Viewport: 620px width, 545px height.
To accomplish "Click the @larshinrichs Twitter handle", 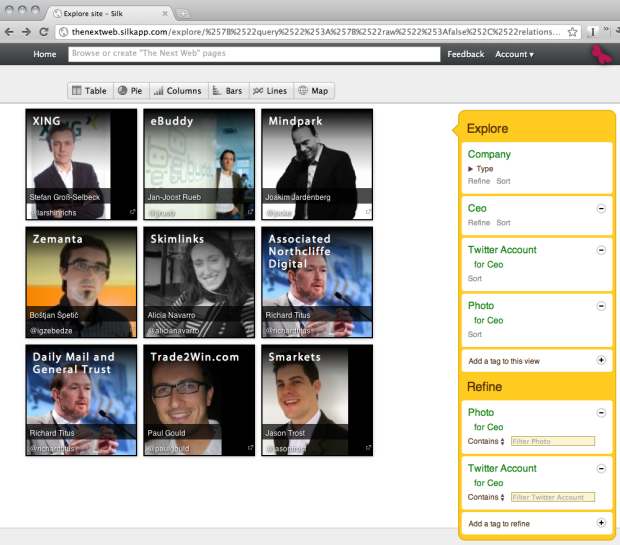I will click(x=53, y=213).
